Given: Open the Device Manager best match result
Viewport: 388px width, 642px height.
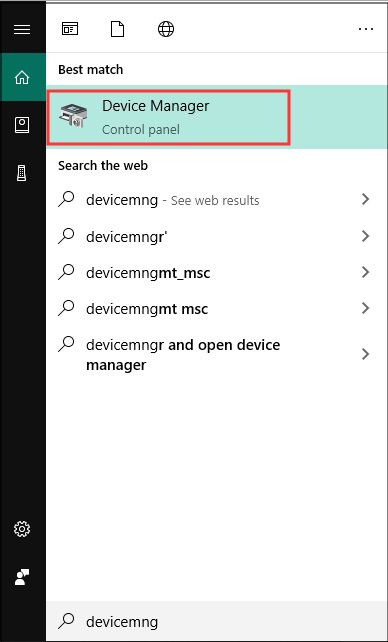Looking at the screenshot, I should coord(217,117).
